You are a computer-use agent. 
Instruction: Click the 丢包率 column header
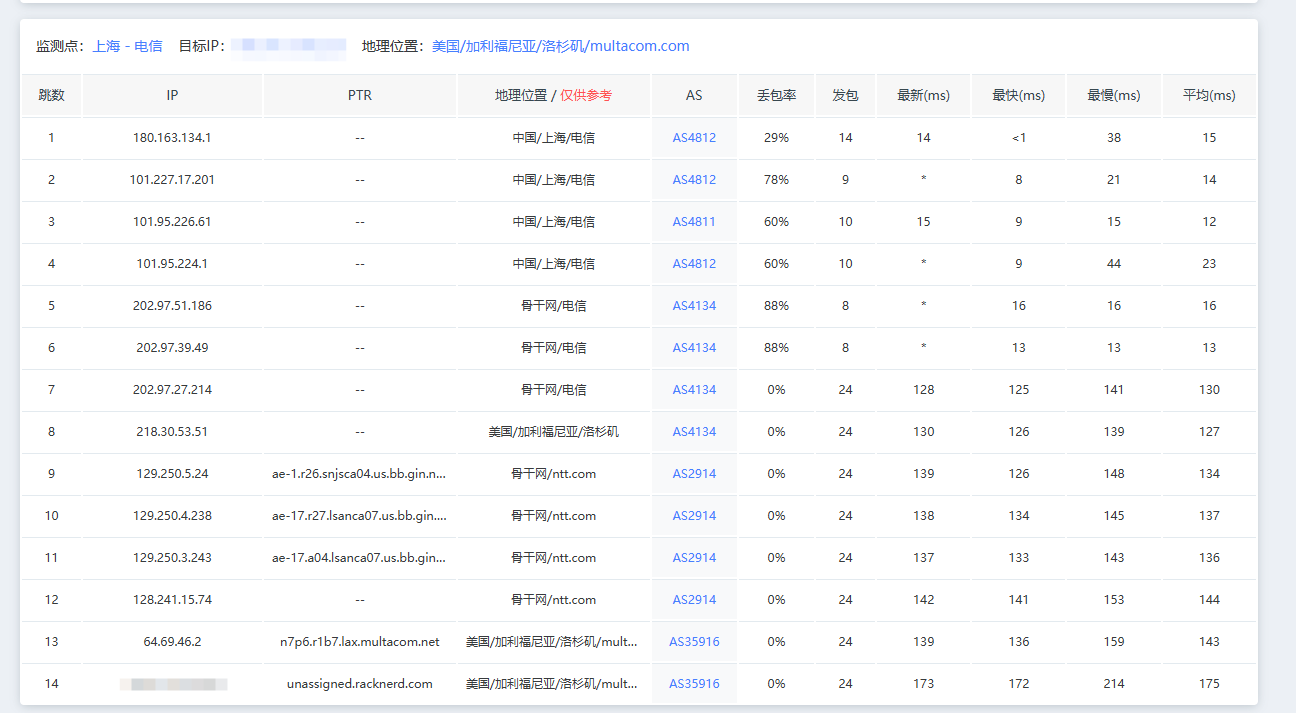point(776,94)
